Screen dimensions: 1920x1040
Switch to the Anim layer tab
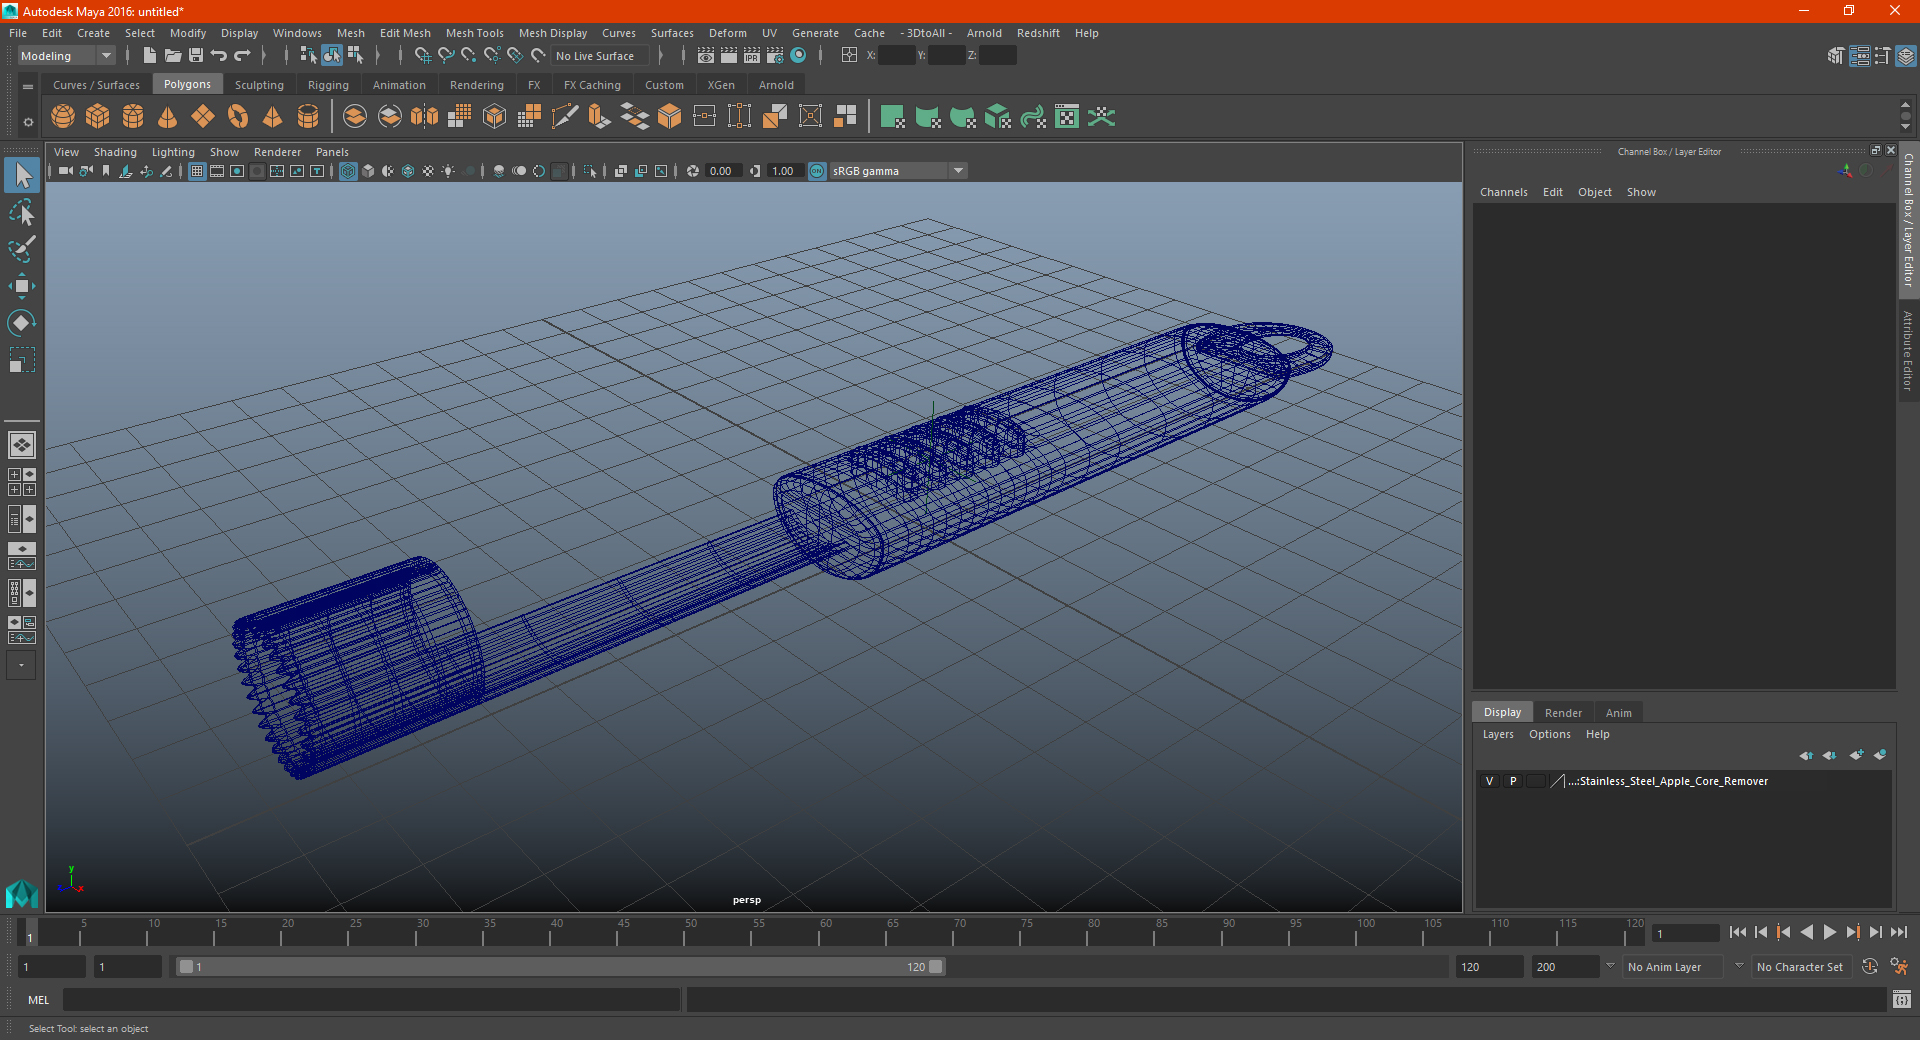[x=1618, y=713]
